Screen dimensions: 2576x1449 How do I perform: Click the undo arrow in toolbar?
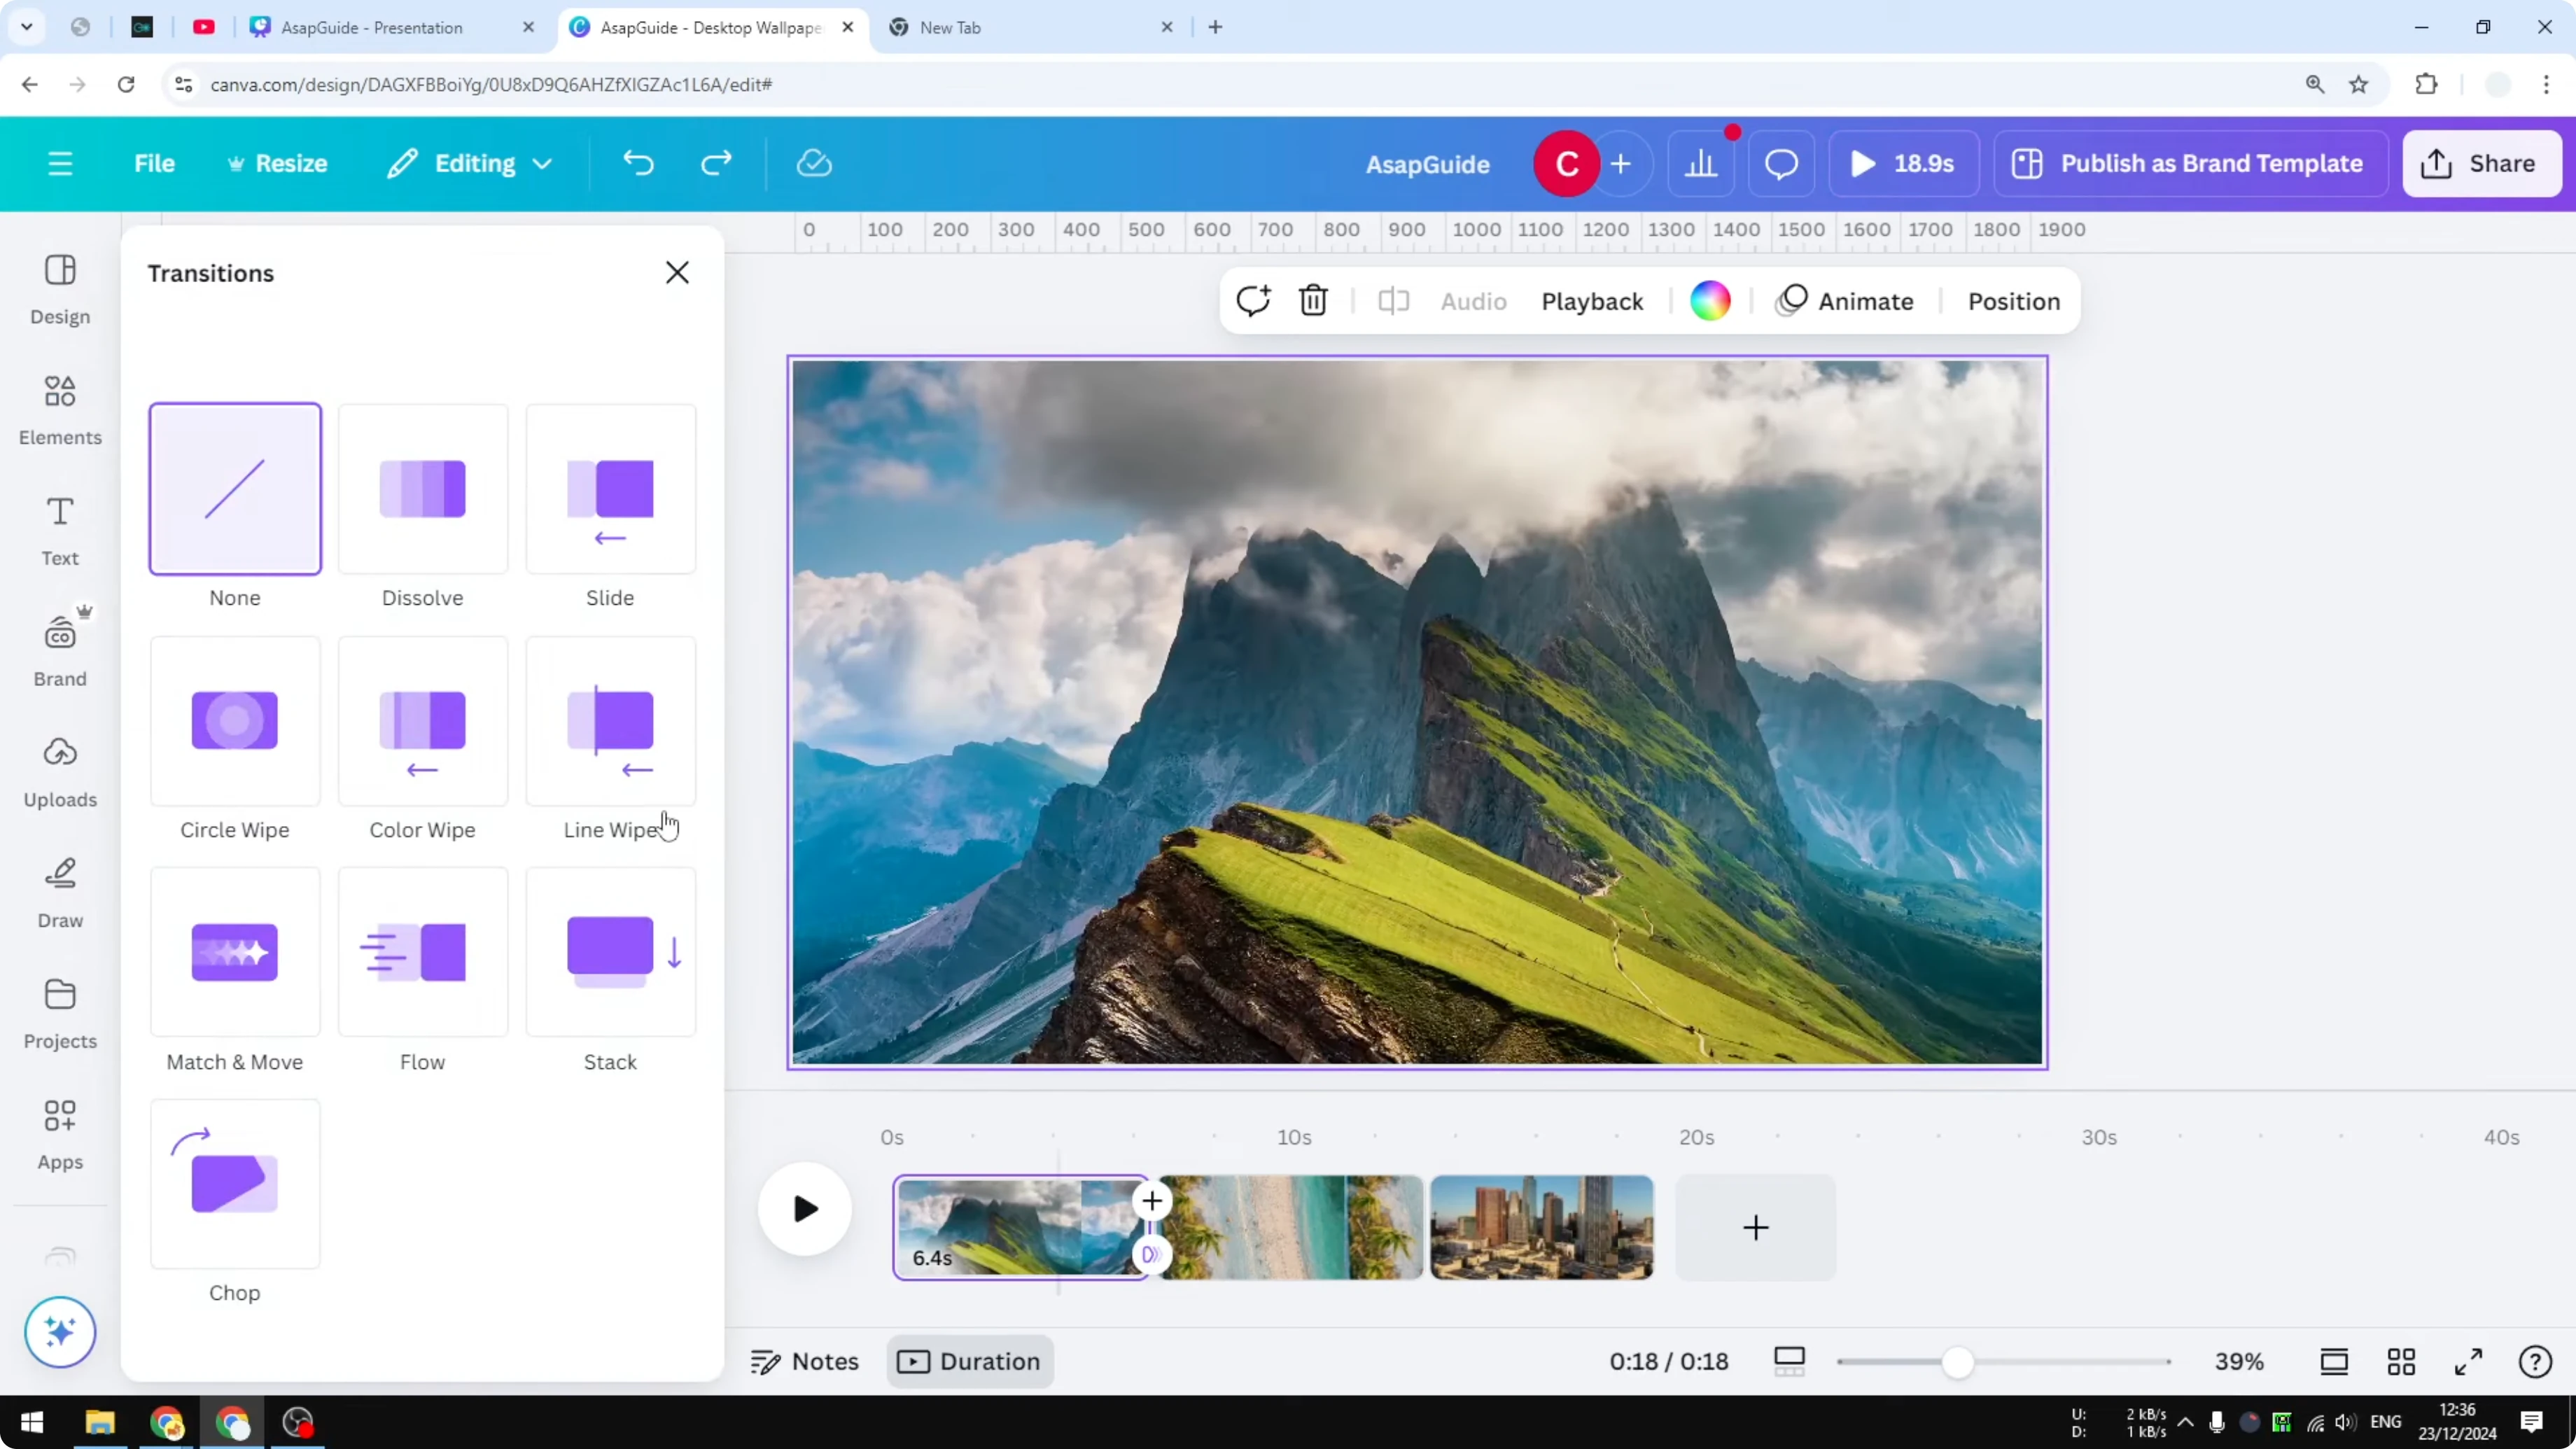(639, 163)
